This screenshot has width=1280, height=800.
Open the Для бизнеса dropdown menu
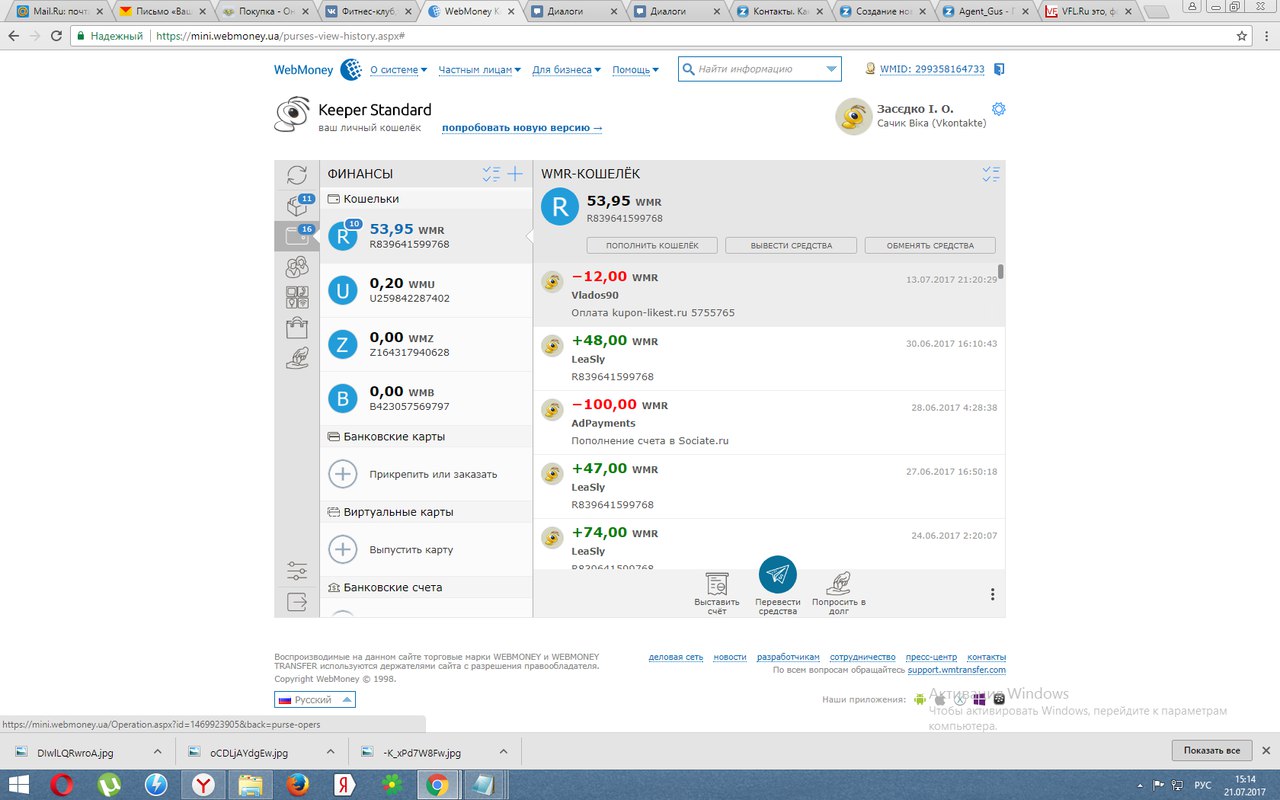pos(566,70)
